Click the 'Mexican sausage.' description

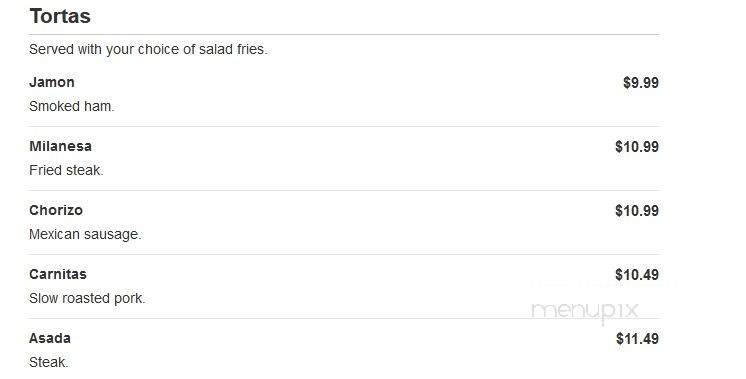86,234
